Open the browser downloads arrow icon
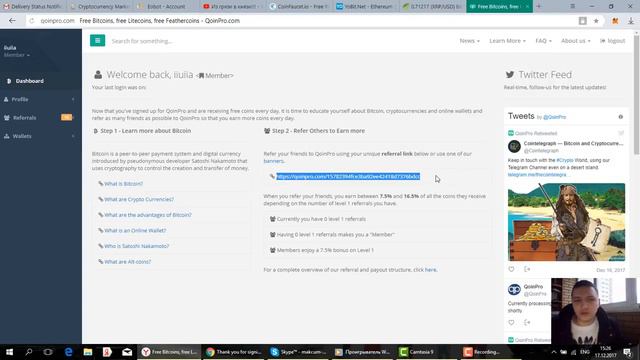The width and height of the screenshot is (640, 360). pyautogui.click(x=631, y=21)
